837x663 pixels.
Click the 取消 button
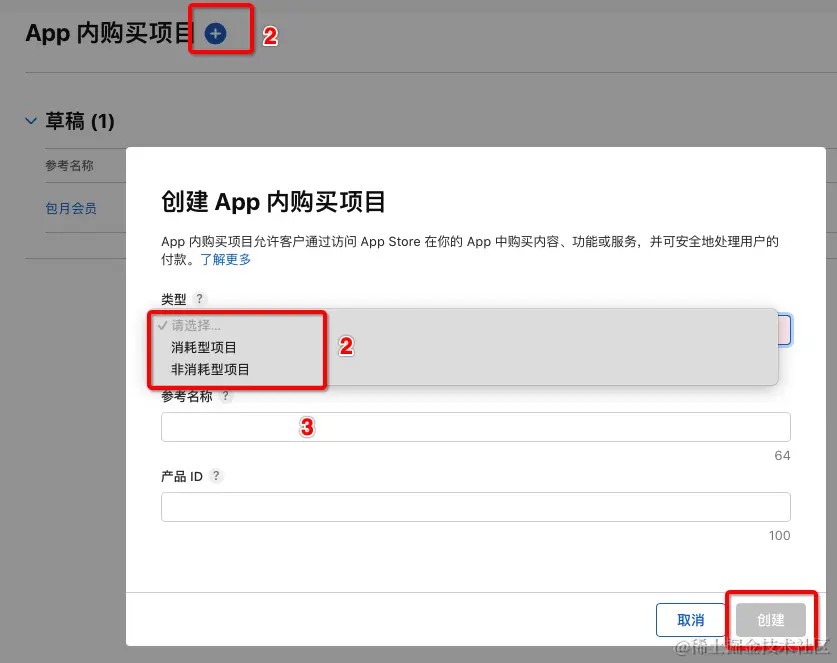pos(690,620)
